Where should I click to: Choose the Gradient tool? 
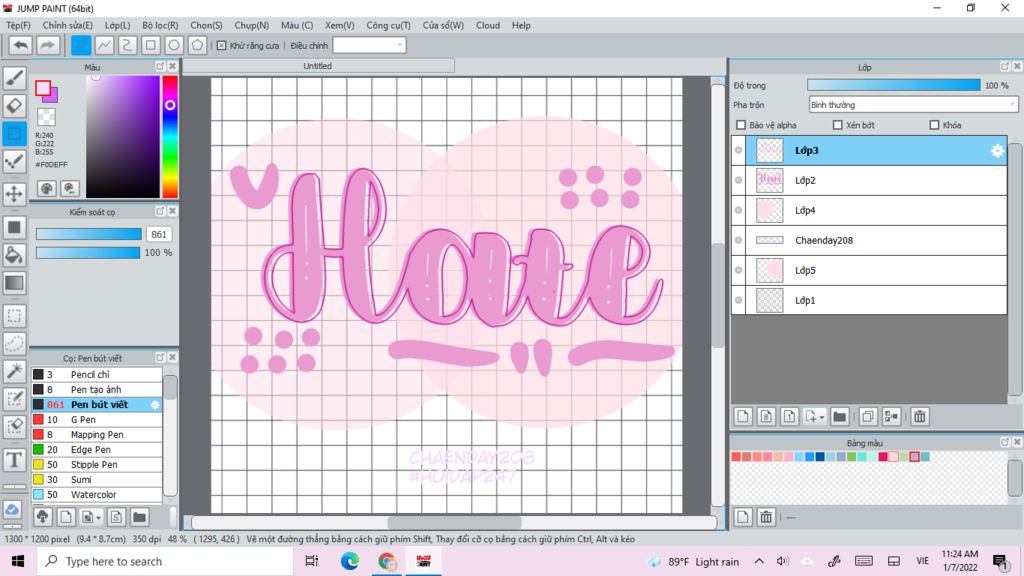(14, 283)
